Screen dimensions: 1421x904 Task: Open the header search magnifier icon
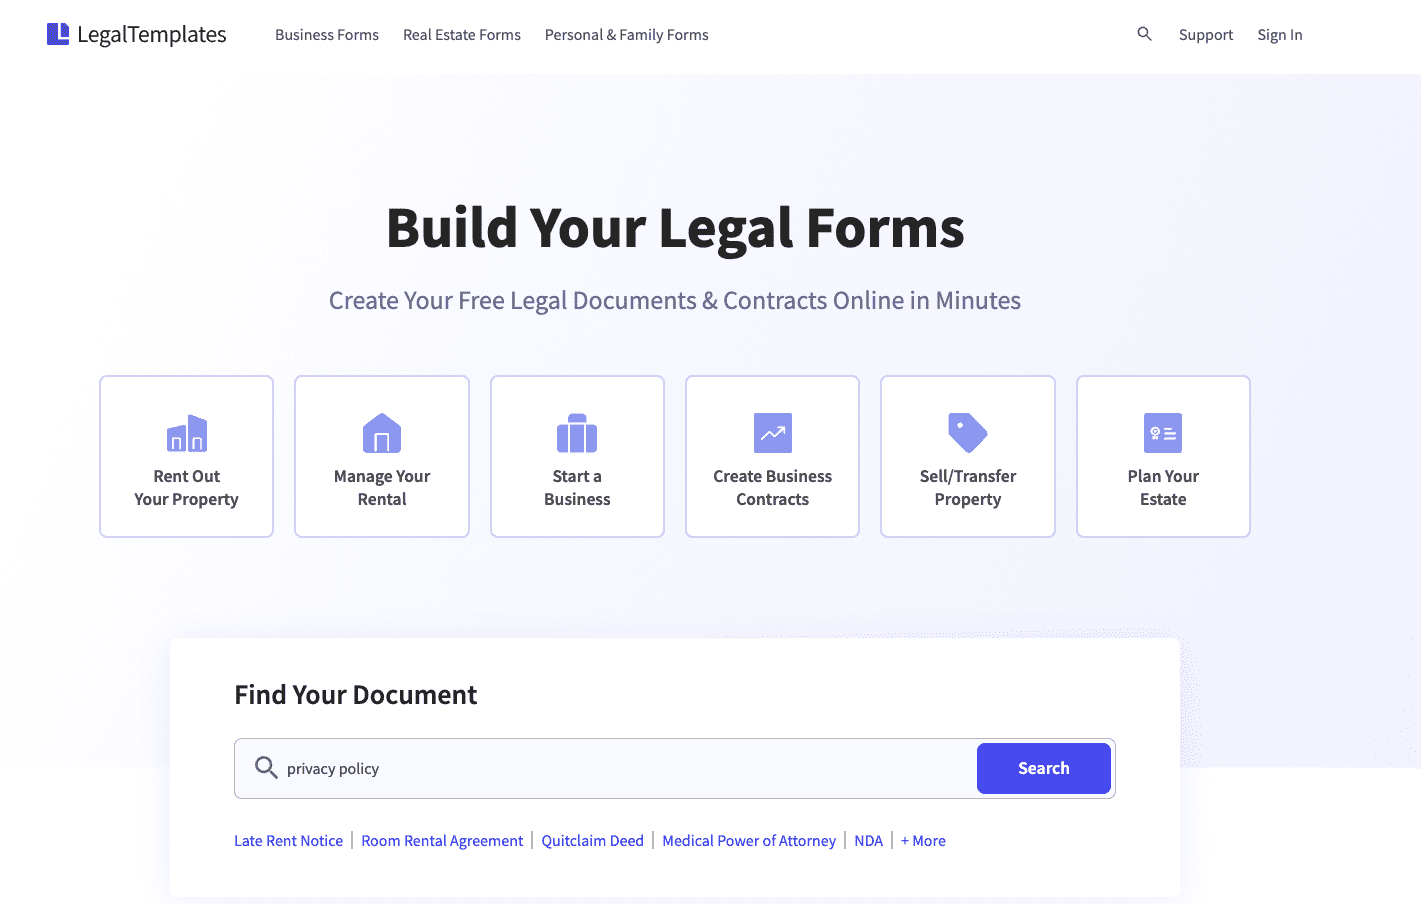point(1145,34)
